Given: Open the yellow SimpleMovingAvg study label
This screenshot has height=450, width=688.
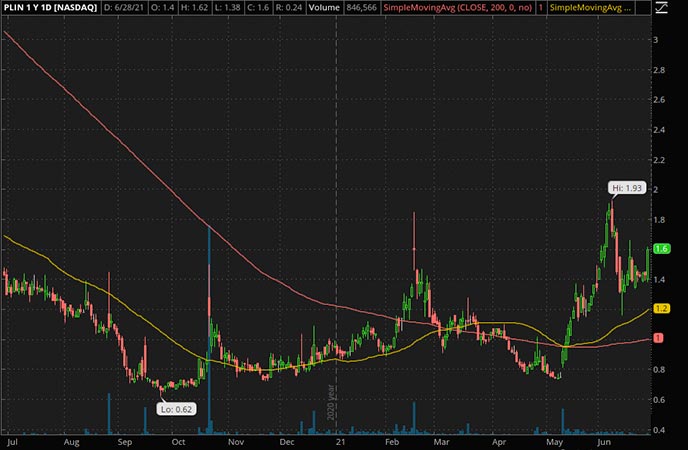Looking at the screenshot, I should pyautogui.click(x=590, y=7).
